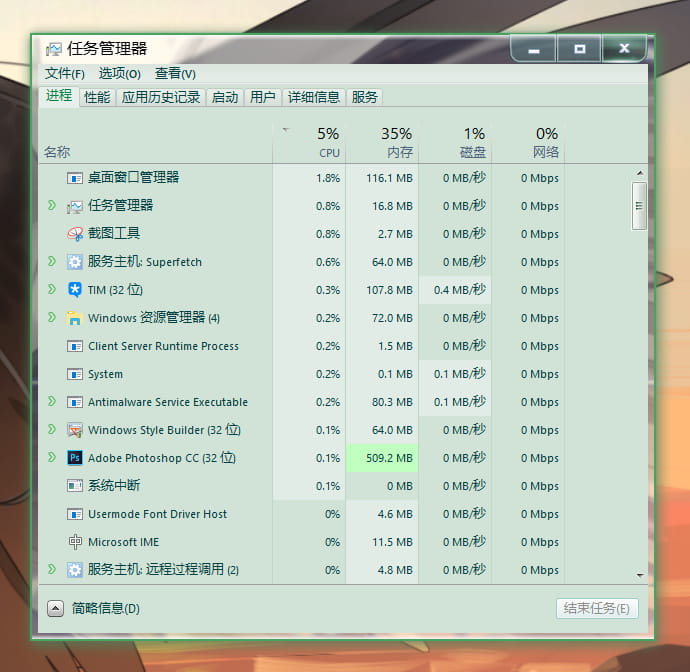Expand Windows Style Builder process group
The height and width of the screenshot is (672, 690).
pos(52,429)
